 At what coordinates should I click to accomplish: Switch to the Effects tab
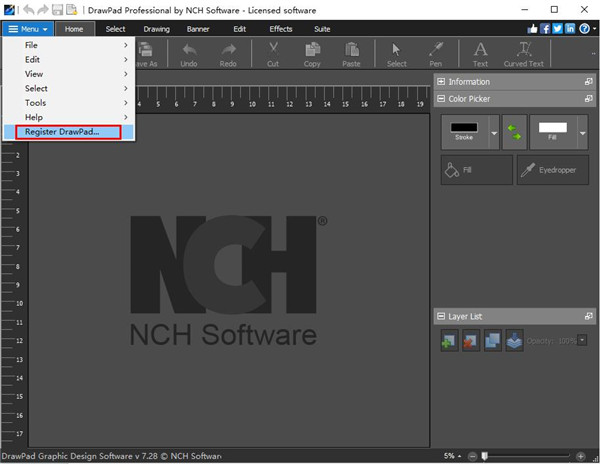coord(281,29)
